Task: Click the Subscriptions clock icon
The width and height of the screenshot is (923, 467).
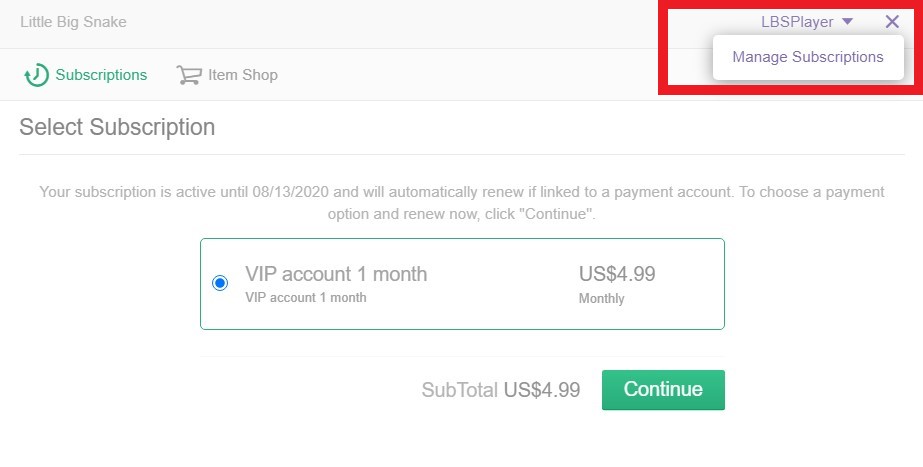Action: coord(37,75)
